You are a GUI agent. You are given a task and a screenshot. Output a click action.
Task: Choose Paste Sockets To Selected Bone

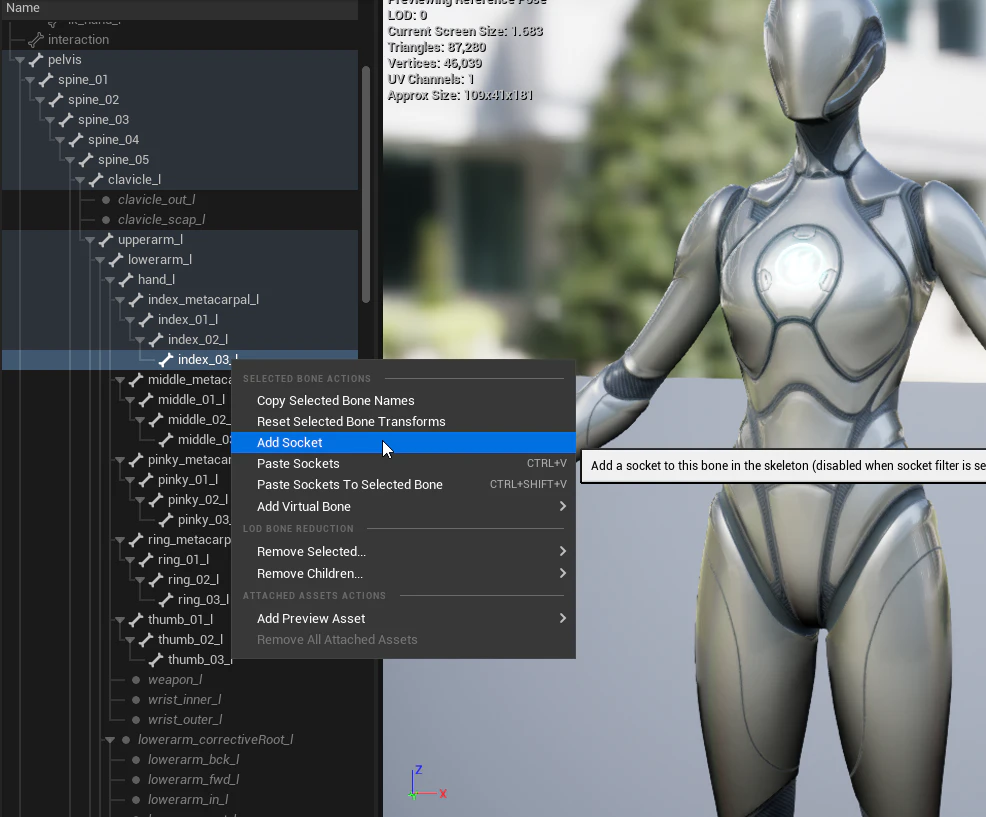[403, 485]
